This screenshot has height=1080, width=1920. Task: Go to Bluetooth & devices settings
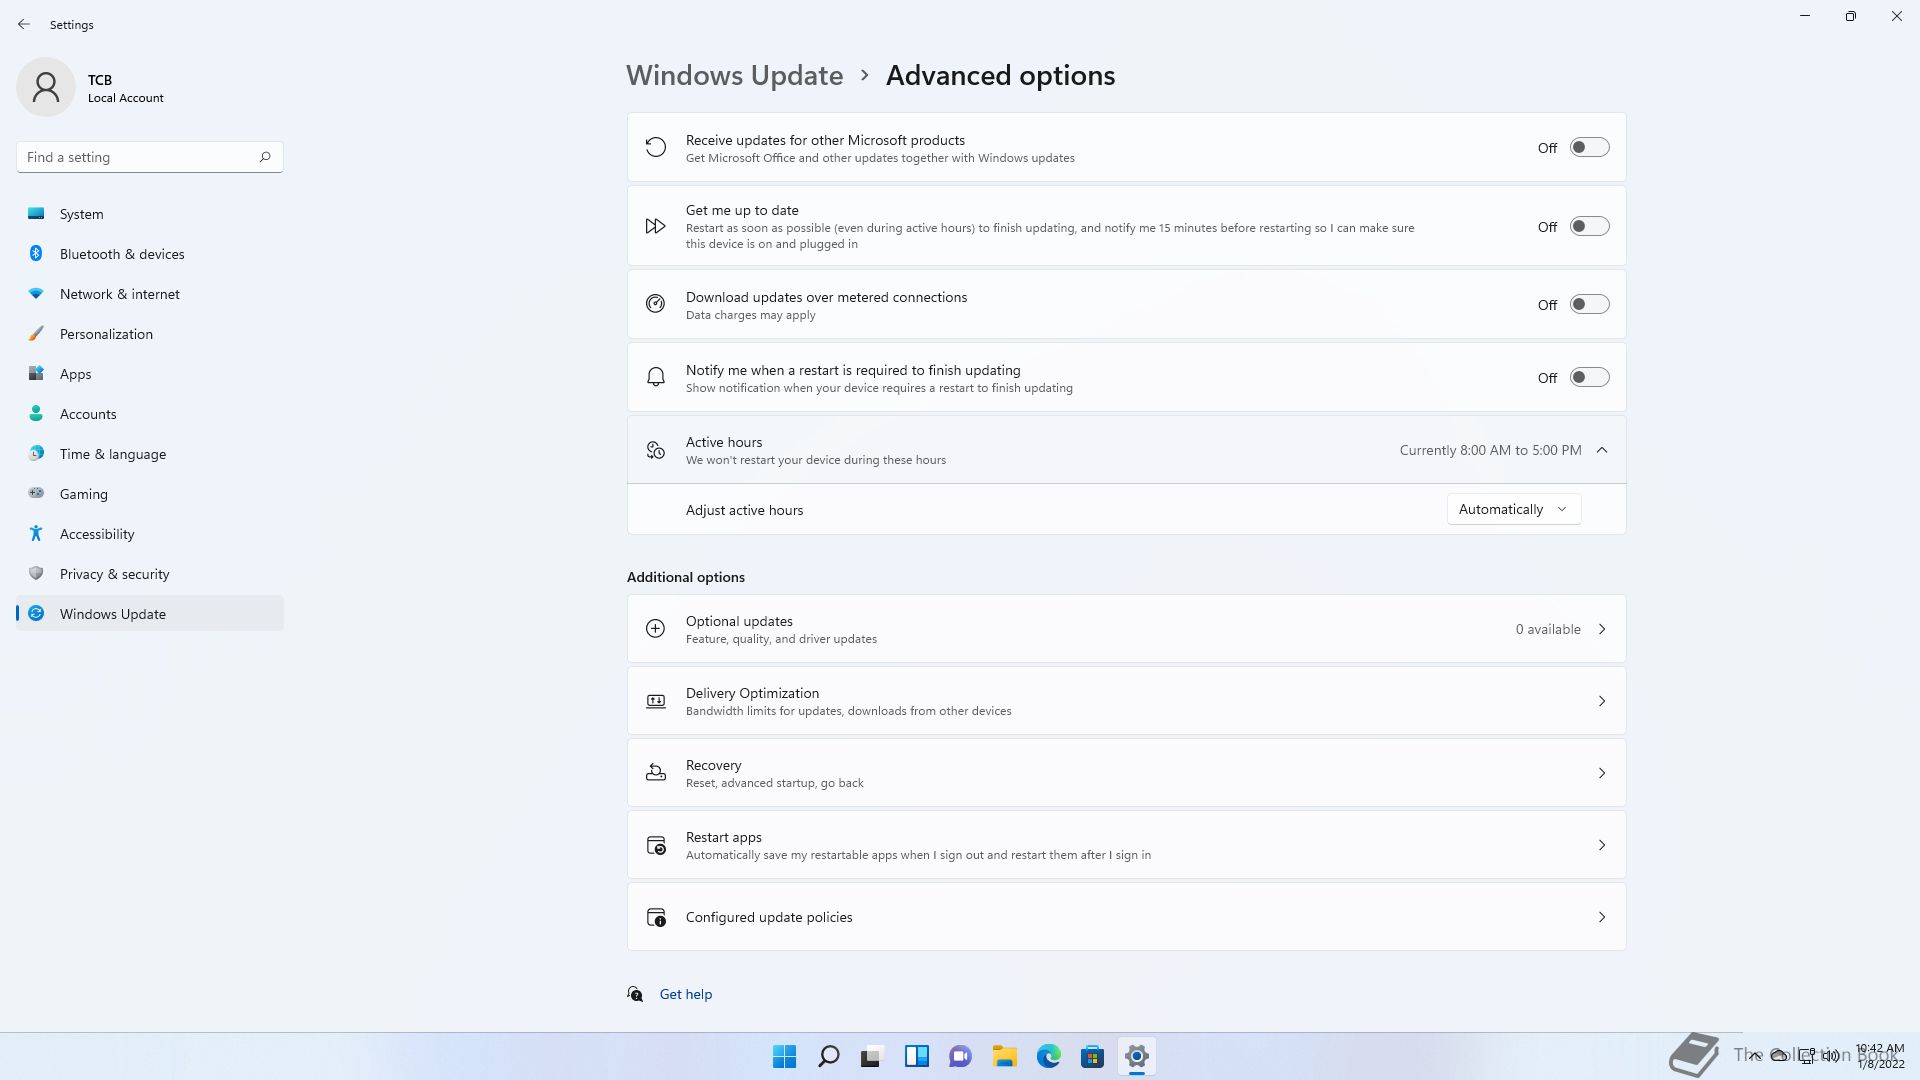[x=150, y=254]
